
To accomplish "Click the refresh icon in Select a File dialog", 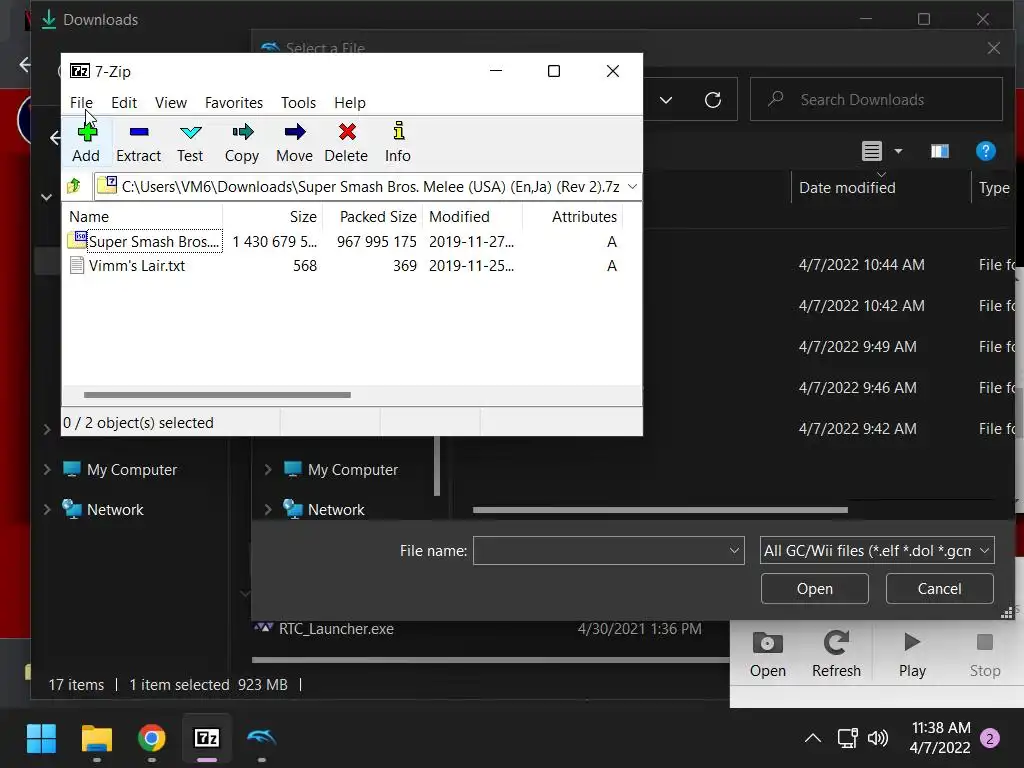I will [712, 100].
